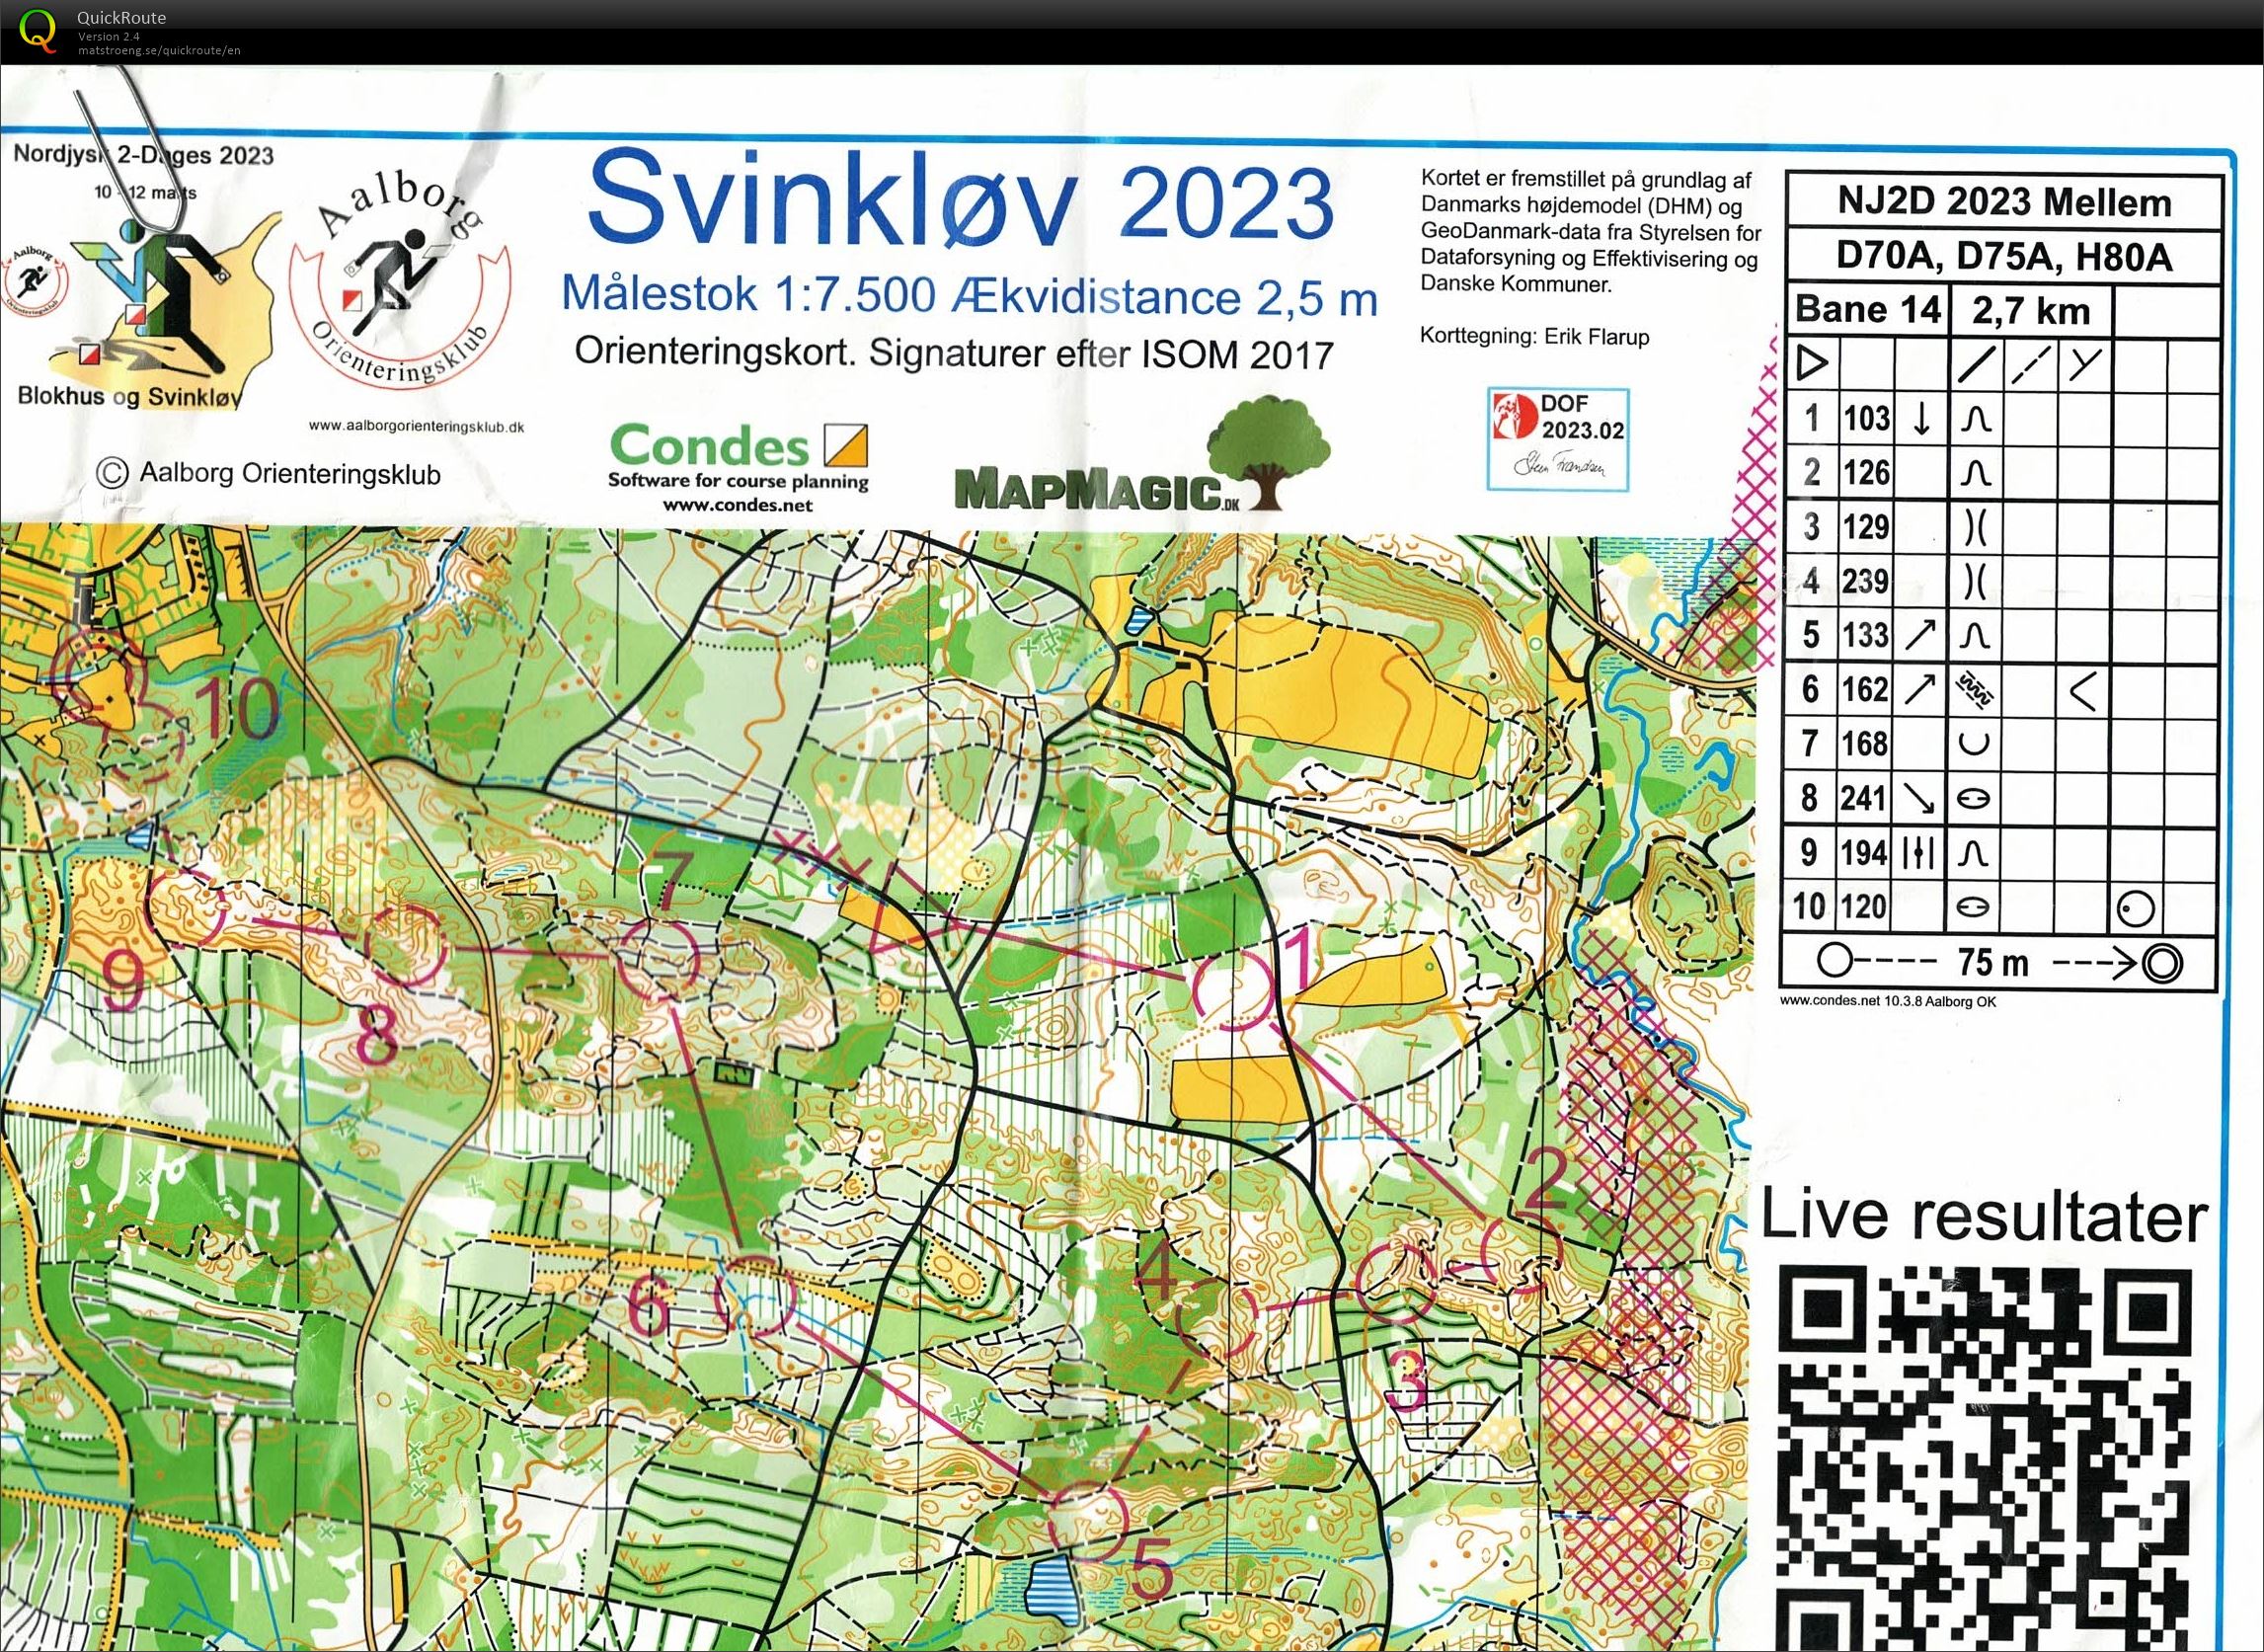Open the www.aalborgorienteringsklub.dk link

(x=416, y=426)
